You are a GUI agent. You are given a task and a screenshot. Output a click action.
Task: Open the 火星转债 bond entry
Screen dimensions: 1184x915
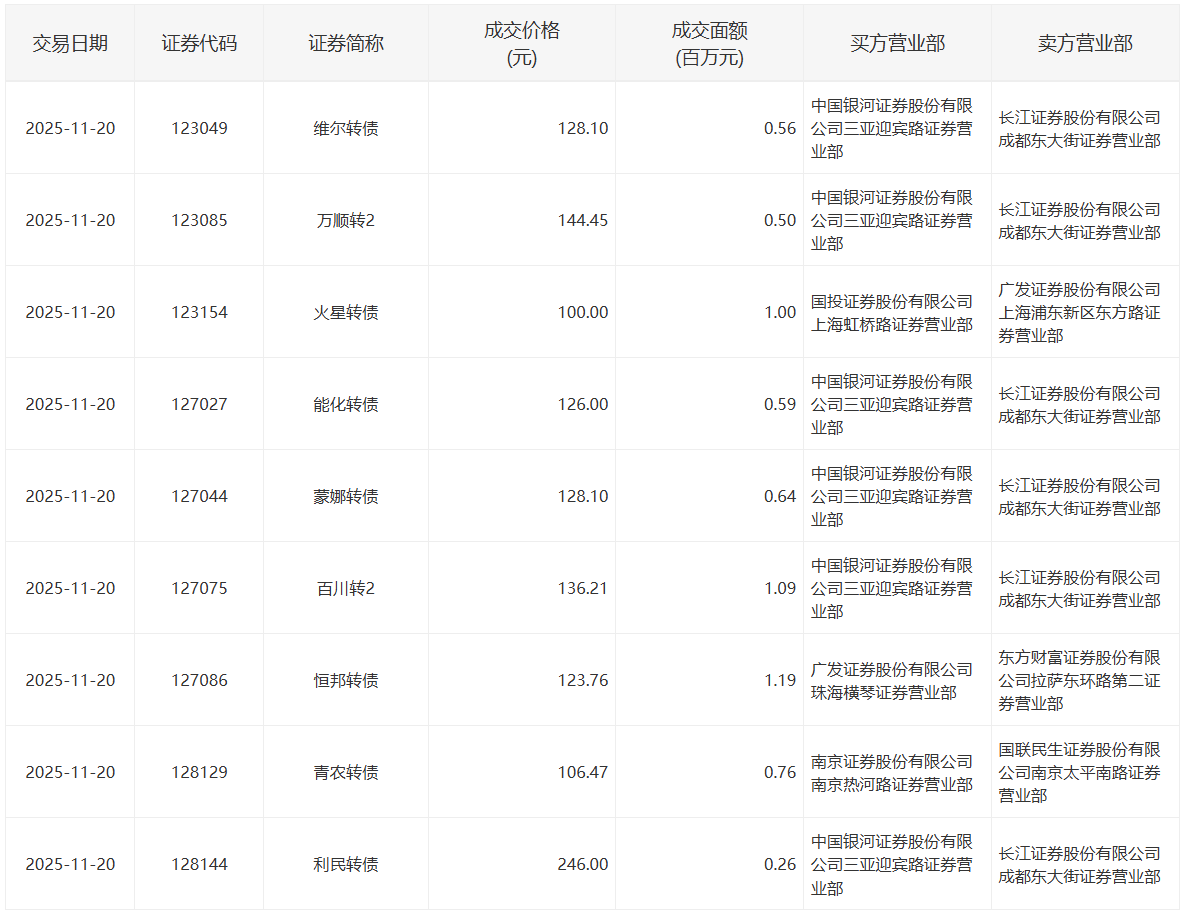[x=345, y=313]
